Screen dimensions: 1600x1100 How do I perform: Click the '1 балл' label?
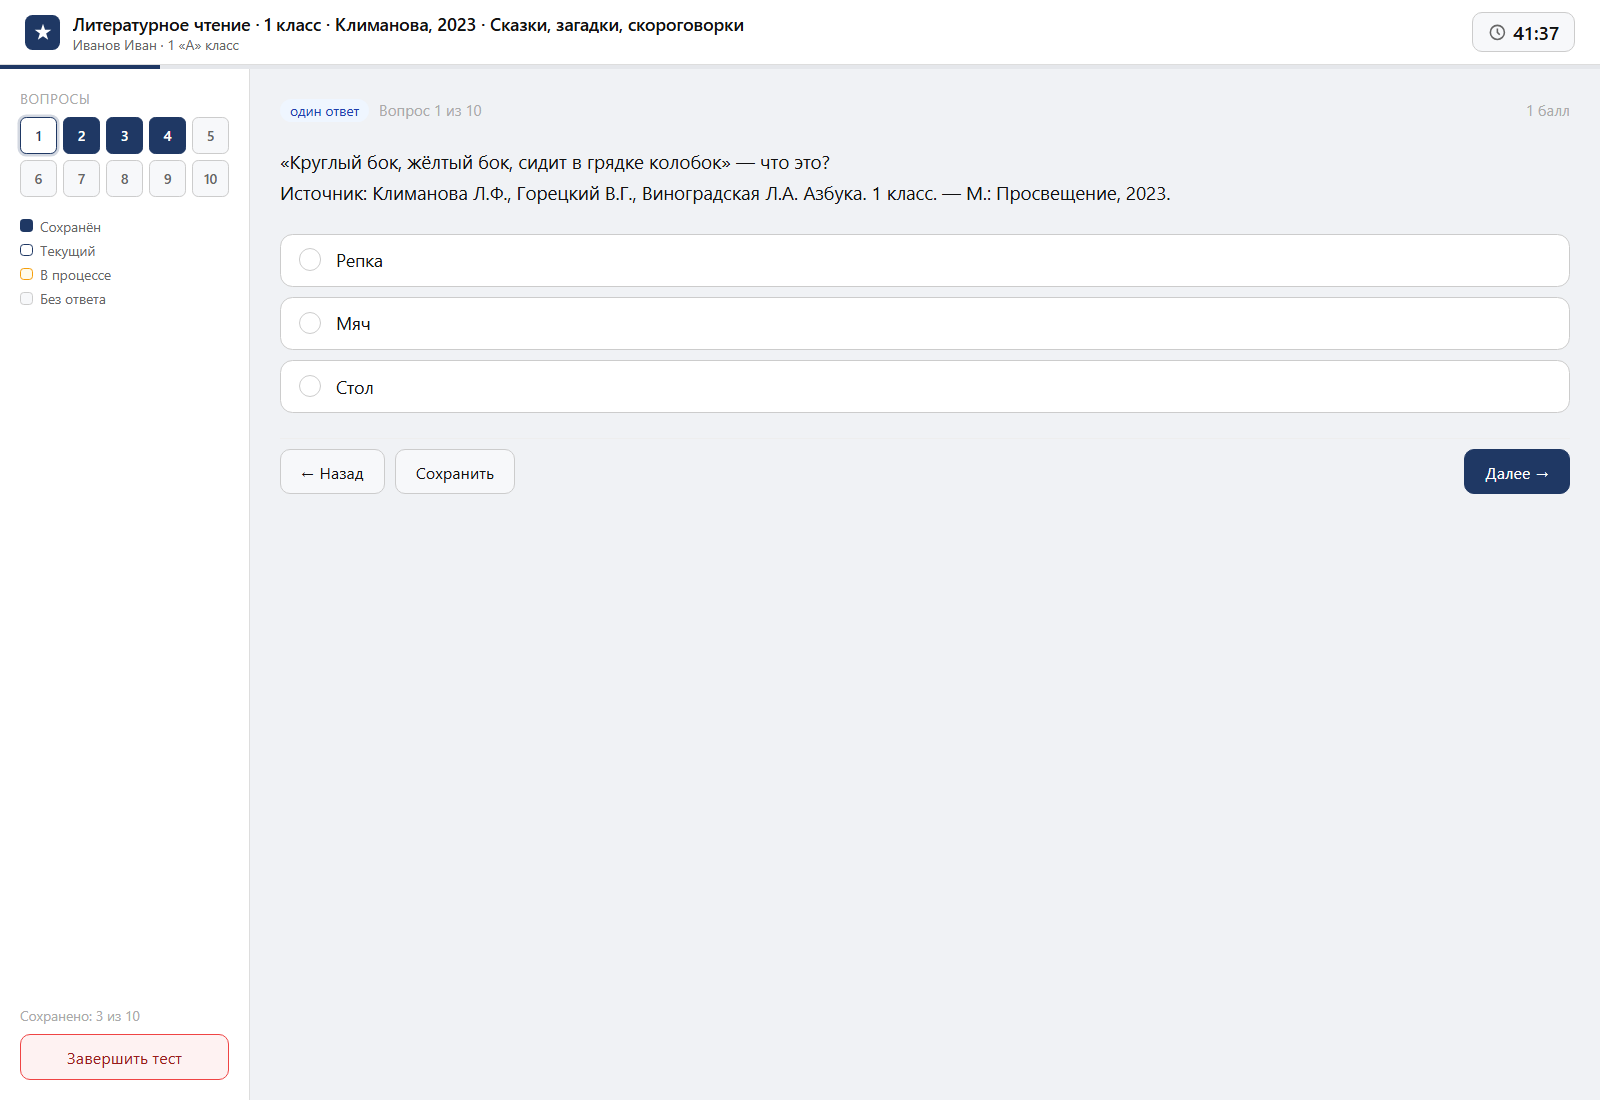[1547, 111]
